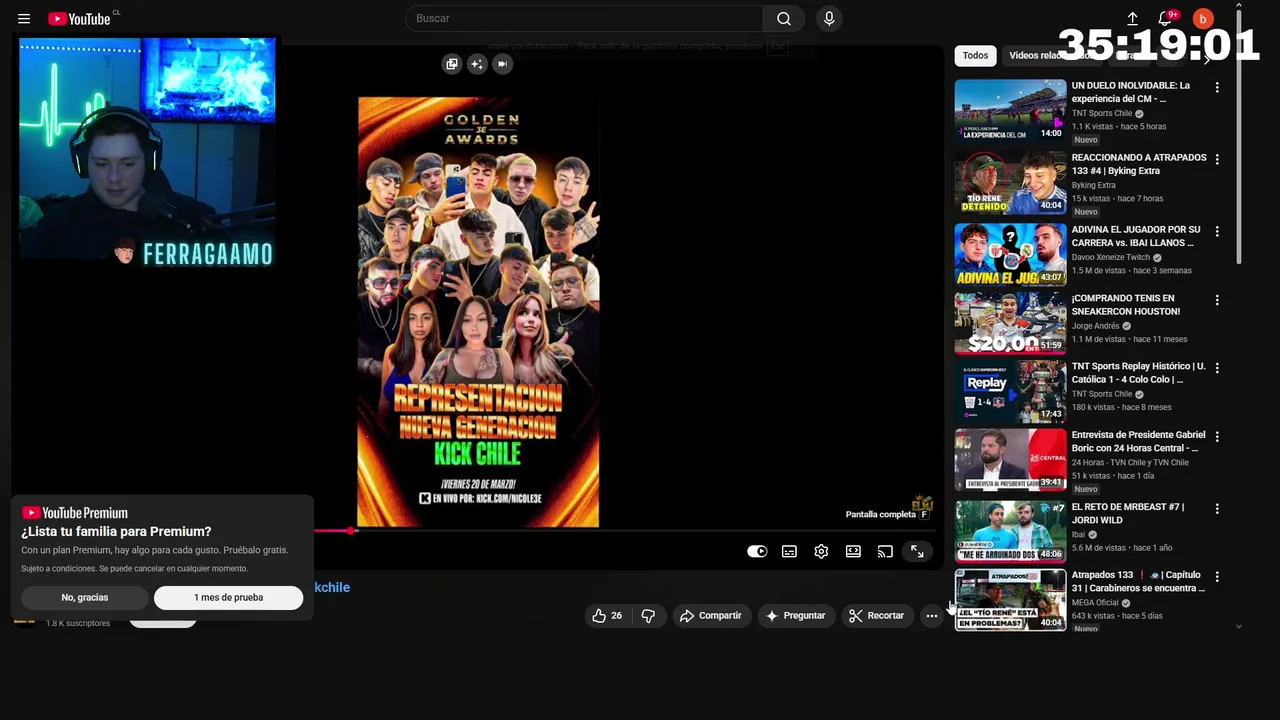The height and width of the screenshot is (720, 1280).
Task: Click ADIVINA EL JUGADOR POR SU CARRERA title
Action: pos(1136,236)
